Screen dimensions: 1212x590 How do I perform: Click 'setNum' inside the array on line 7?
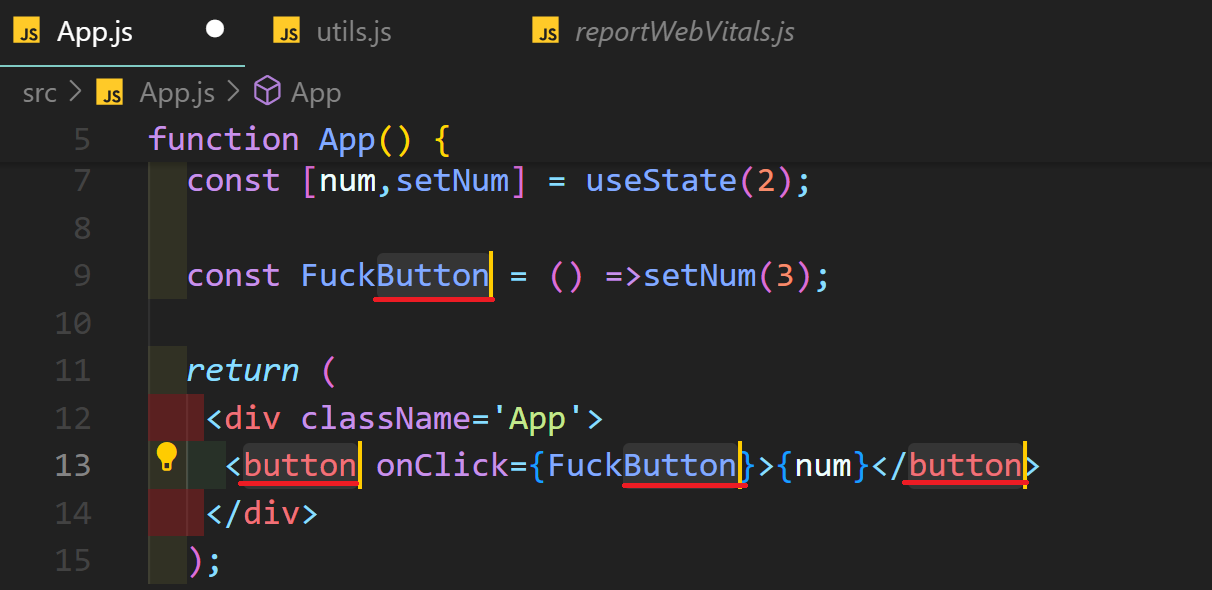(453, 181)
